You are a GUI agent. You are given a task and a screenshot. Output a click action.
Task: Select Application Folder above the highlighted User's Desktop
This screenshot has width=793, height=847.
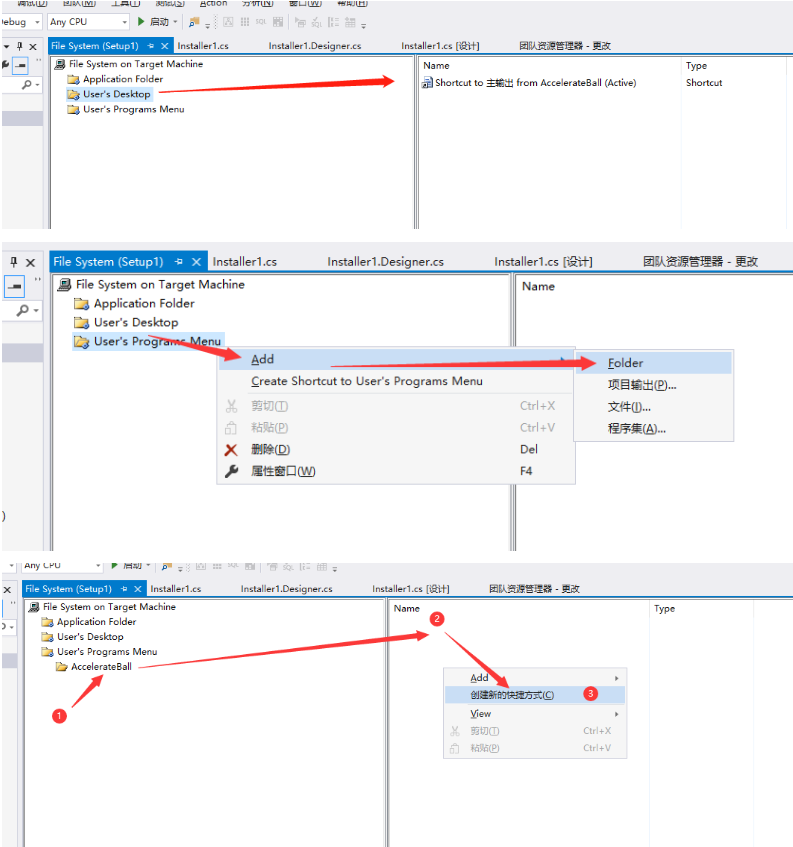click(123, 79)
